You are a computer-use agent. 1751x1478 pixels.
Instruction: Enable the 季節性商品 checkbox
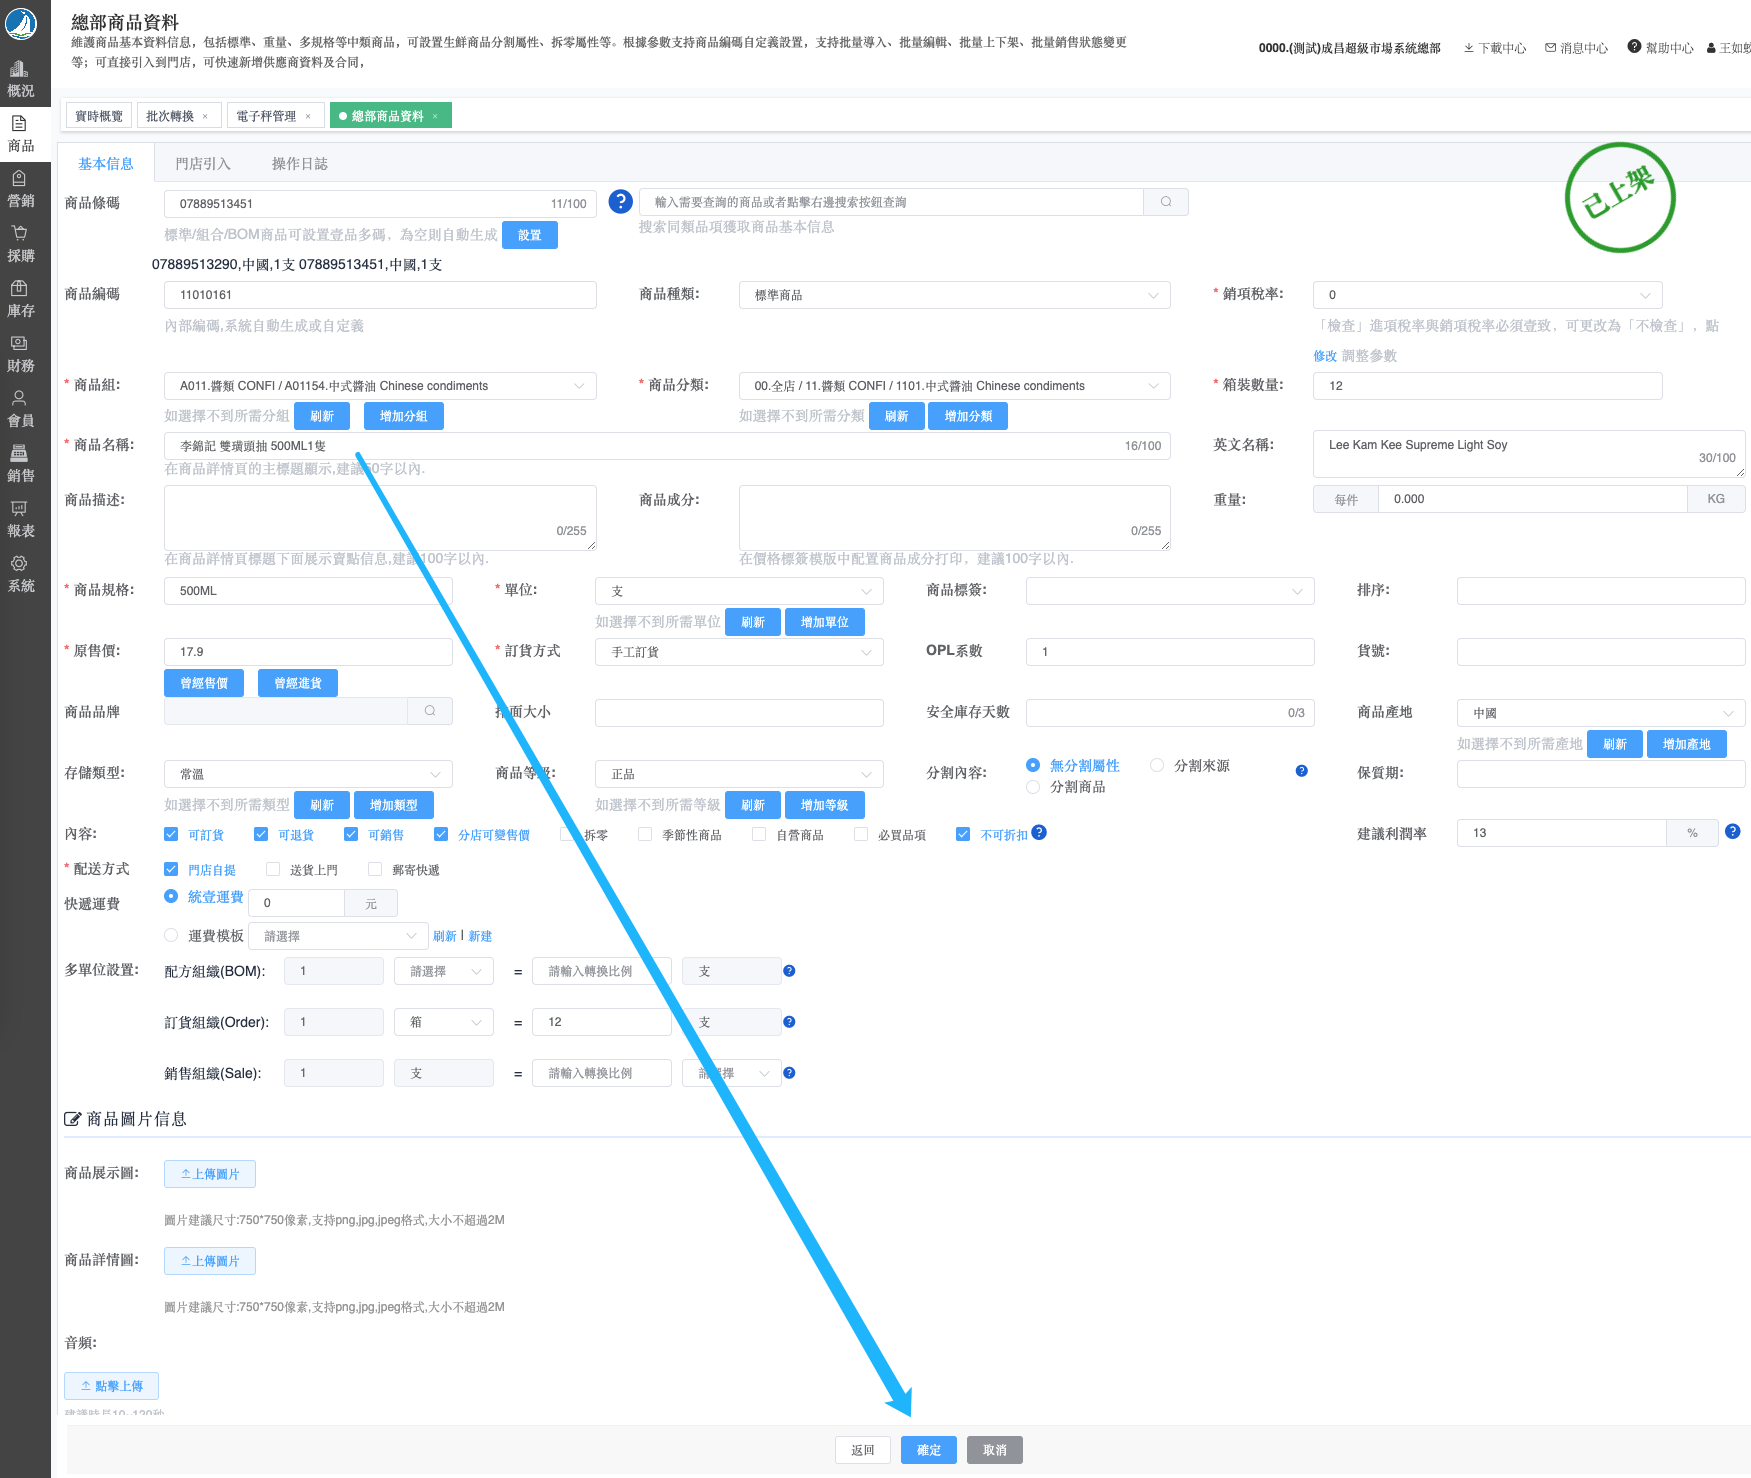645,834
